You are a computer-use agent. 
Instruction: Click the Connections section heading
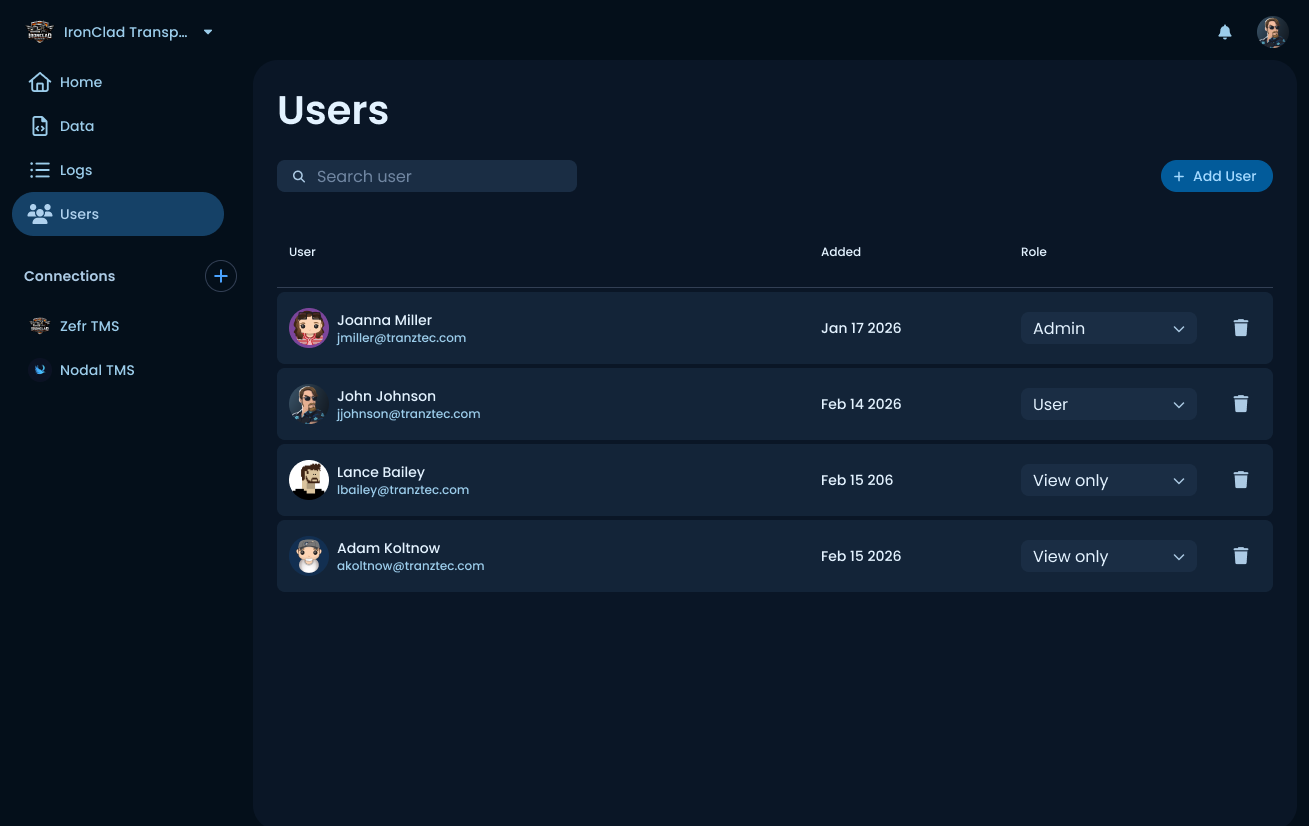click(70, 276)
